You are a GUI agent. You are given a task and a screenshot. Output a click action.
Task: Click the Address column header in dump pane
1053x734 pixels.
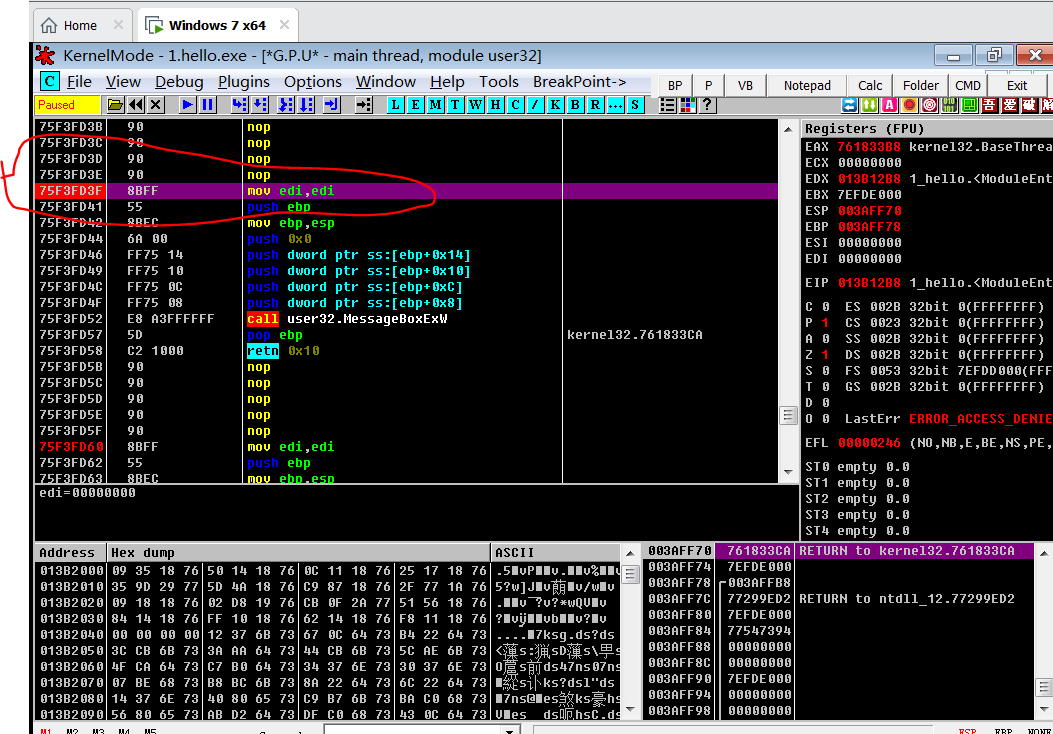tap(70, 553)
